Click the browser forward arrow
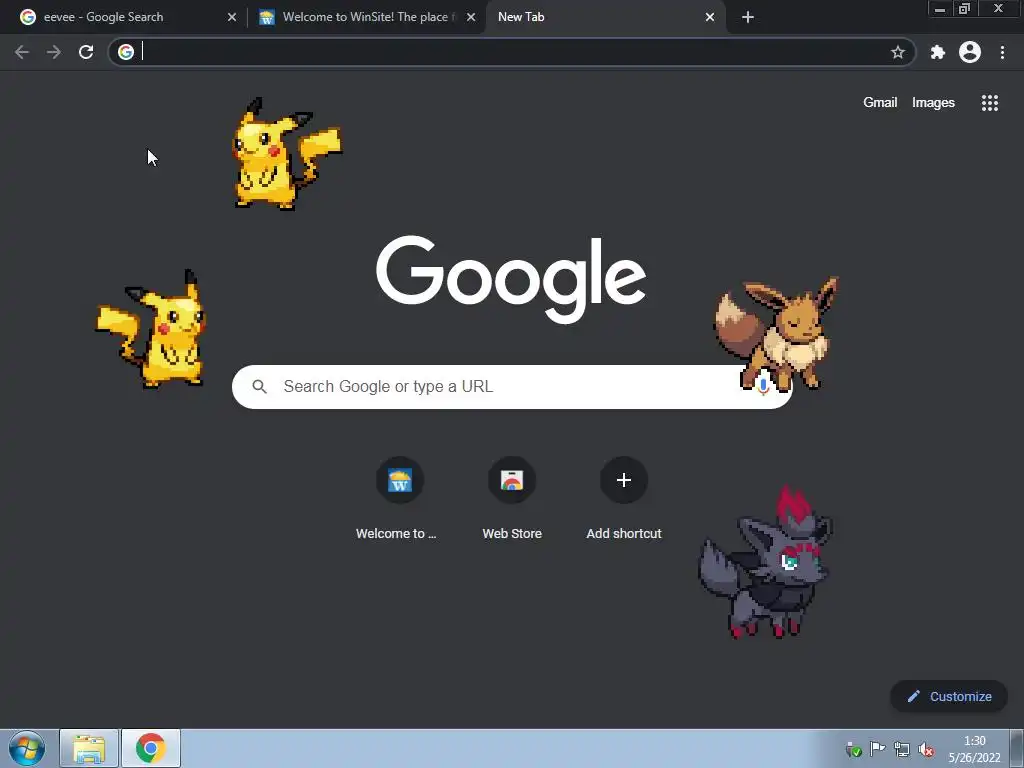The width and height of the screenshot is (1024, 768). tap(54, 52)
